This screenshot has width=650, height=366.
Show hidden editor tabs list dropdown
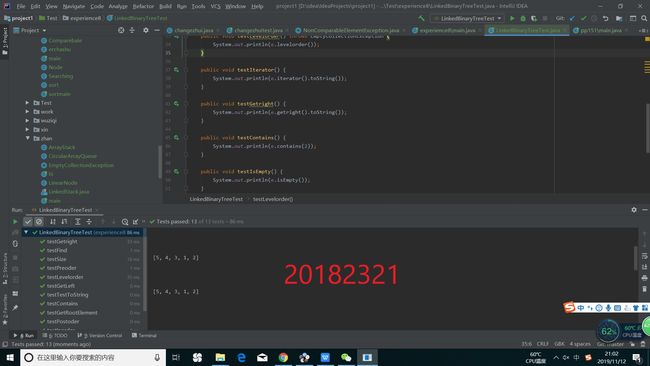click(643, 30)
